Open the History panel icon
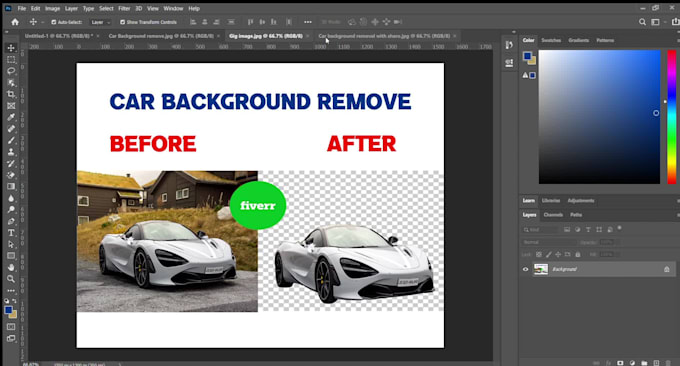This screenshot has height=366, width=680. 509,45
